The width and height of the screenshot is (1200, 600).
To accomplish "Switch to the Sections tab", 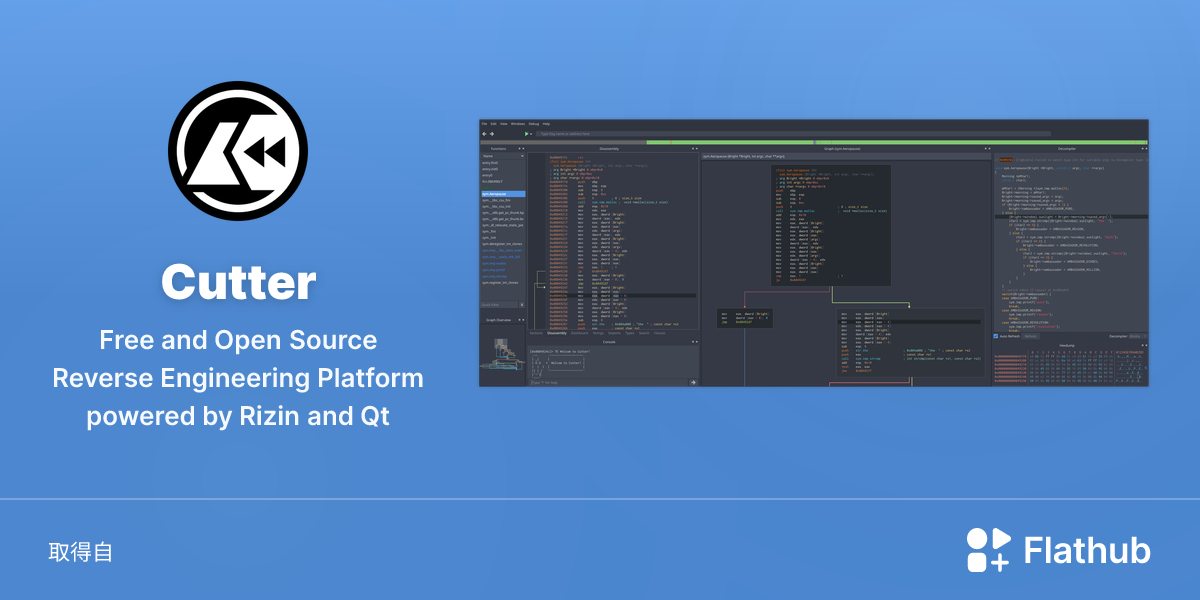I will click(536, 333).
